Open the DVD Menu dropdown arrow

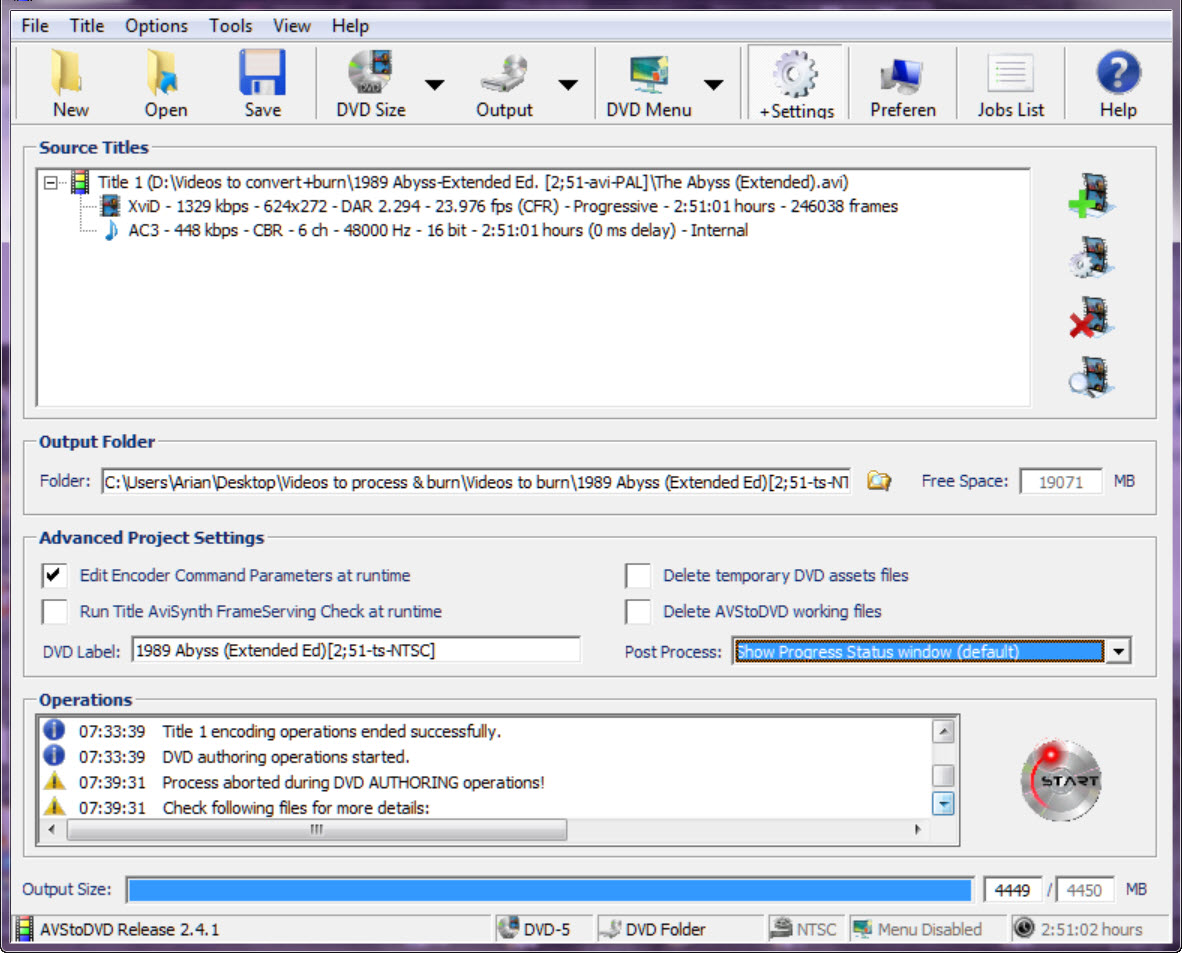pyautogui.click(x=713, y=84)
